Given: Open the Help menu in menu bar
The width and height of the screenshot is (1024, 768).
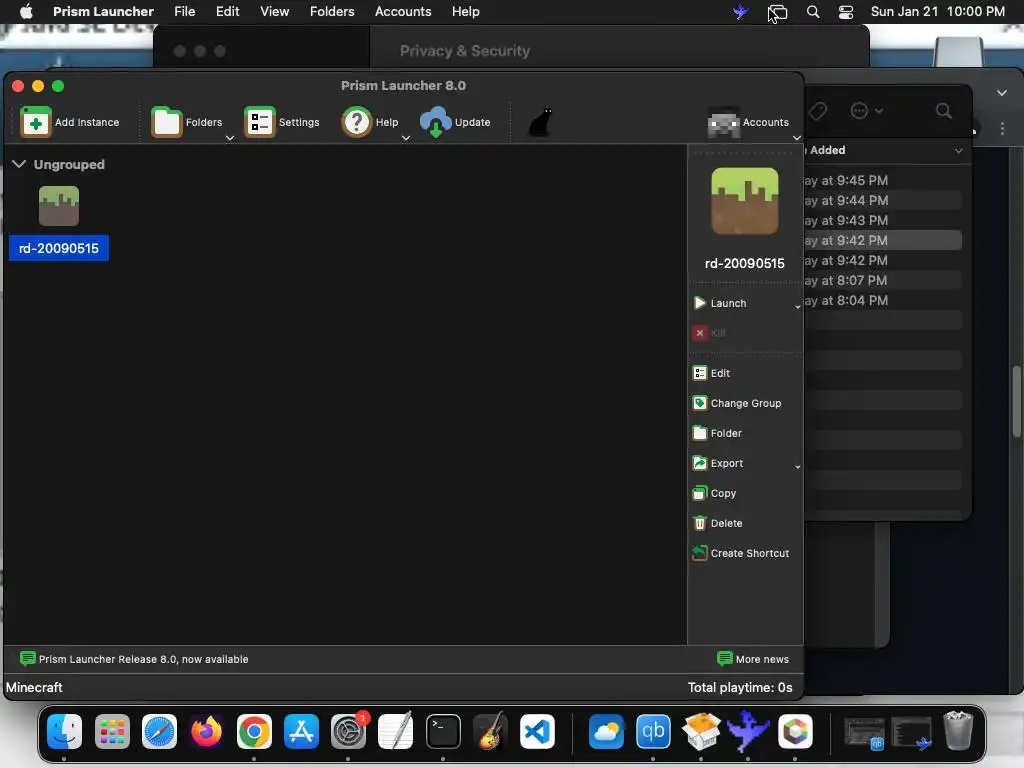Looking at the screenshot, I should coord(466,11).
